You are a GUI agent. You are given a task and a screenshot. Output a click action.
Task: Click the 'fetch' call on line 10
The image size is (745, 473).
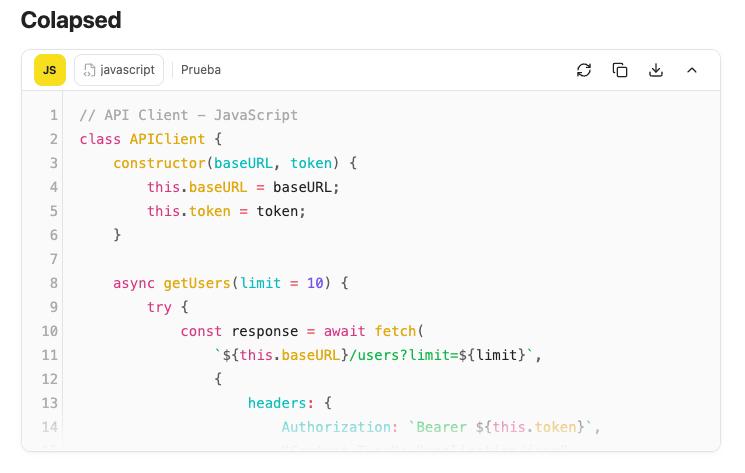395,331
